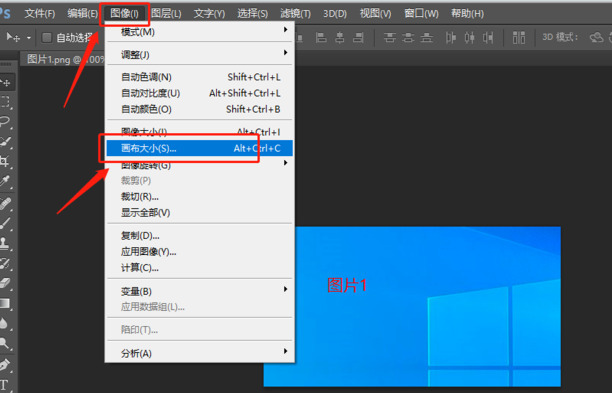Select the History Brush tool
This screenshot has height=393, width=612.
[5, 263]
